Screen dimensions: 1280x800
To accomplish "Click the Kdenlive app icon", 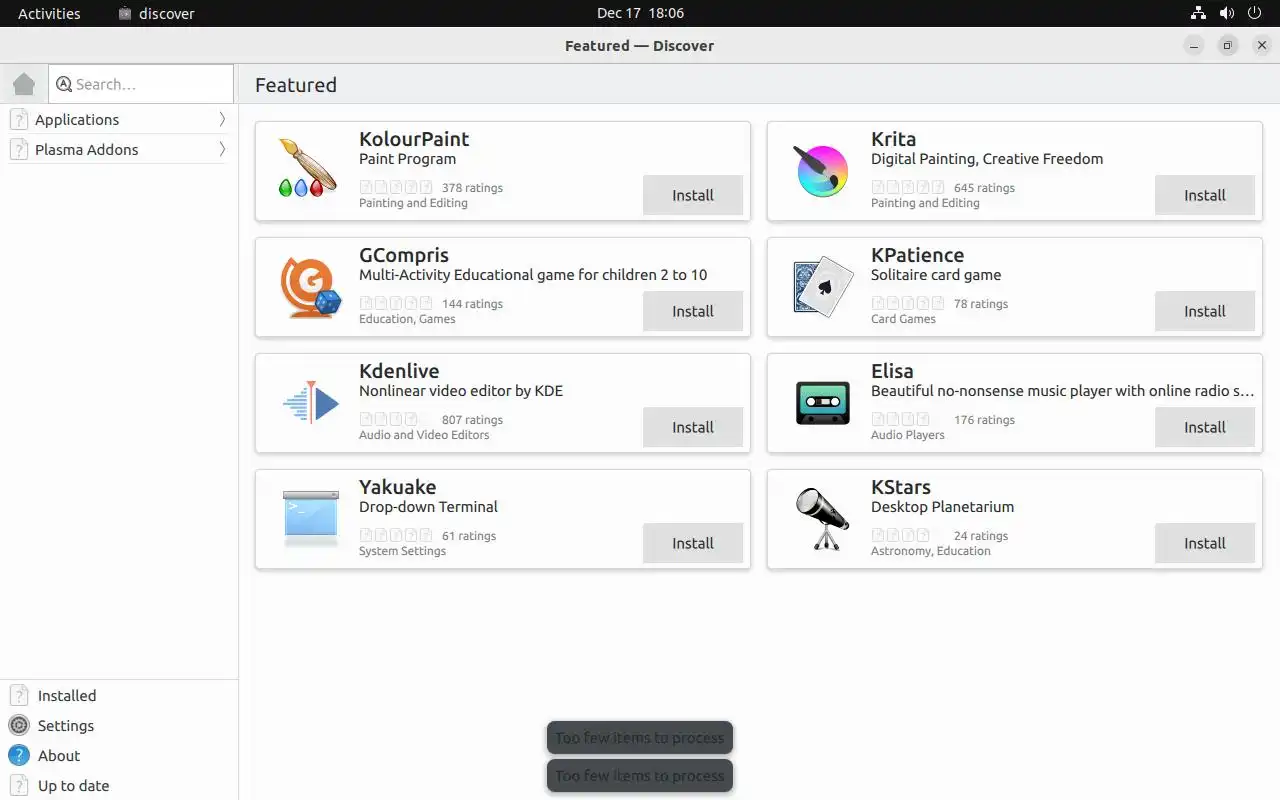I will (311, 402).
